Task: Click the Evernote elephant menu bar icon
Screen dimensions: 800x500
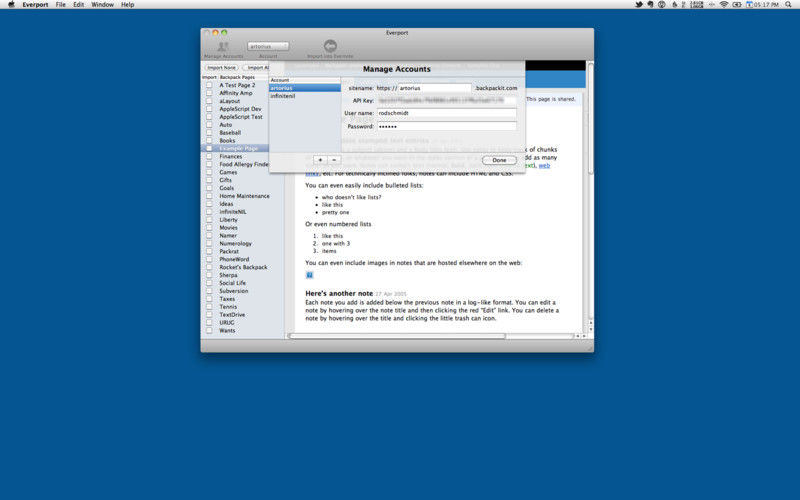Action: coord(650,5)
